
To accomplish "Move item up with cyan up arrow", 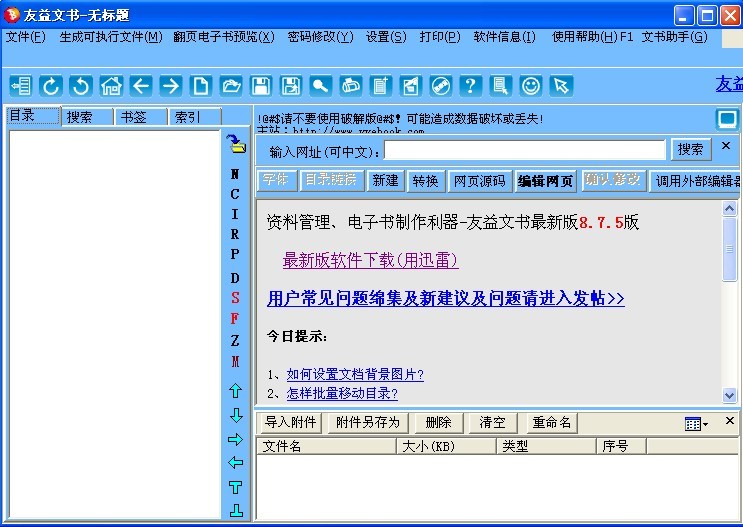I will (236, 391).
